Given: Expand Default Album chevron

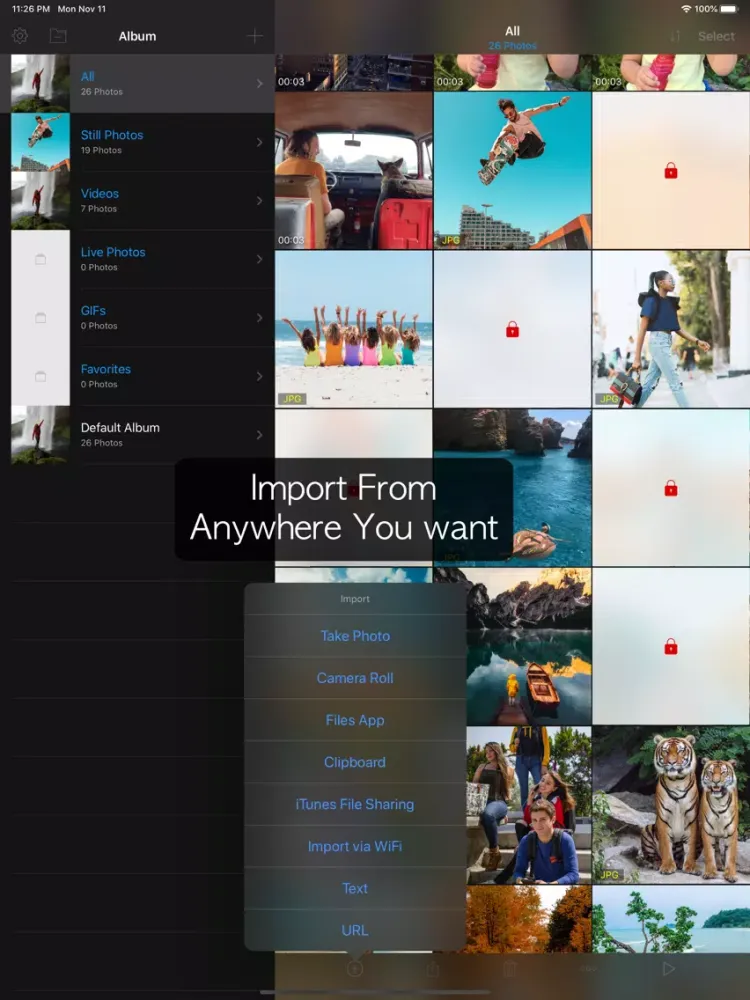Looking at the screenshot, I should click(x=260, y=435).
